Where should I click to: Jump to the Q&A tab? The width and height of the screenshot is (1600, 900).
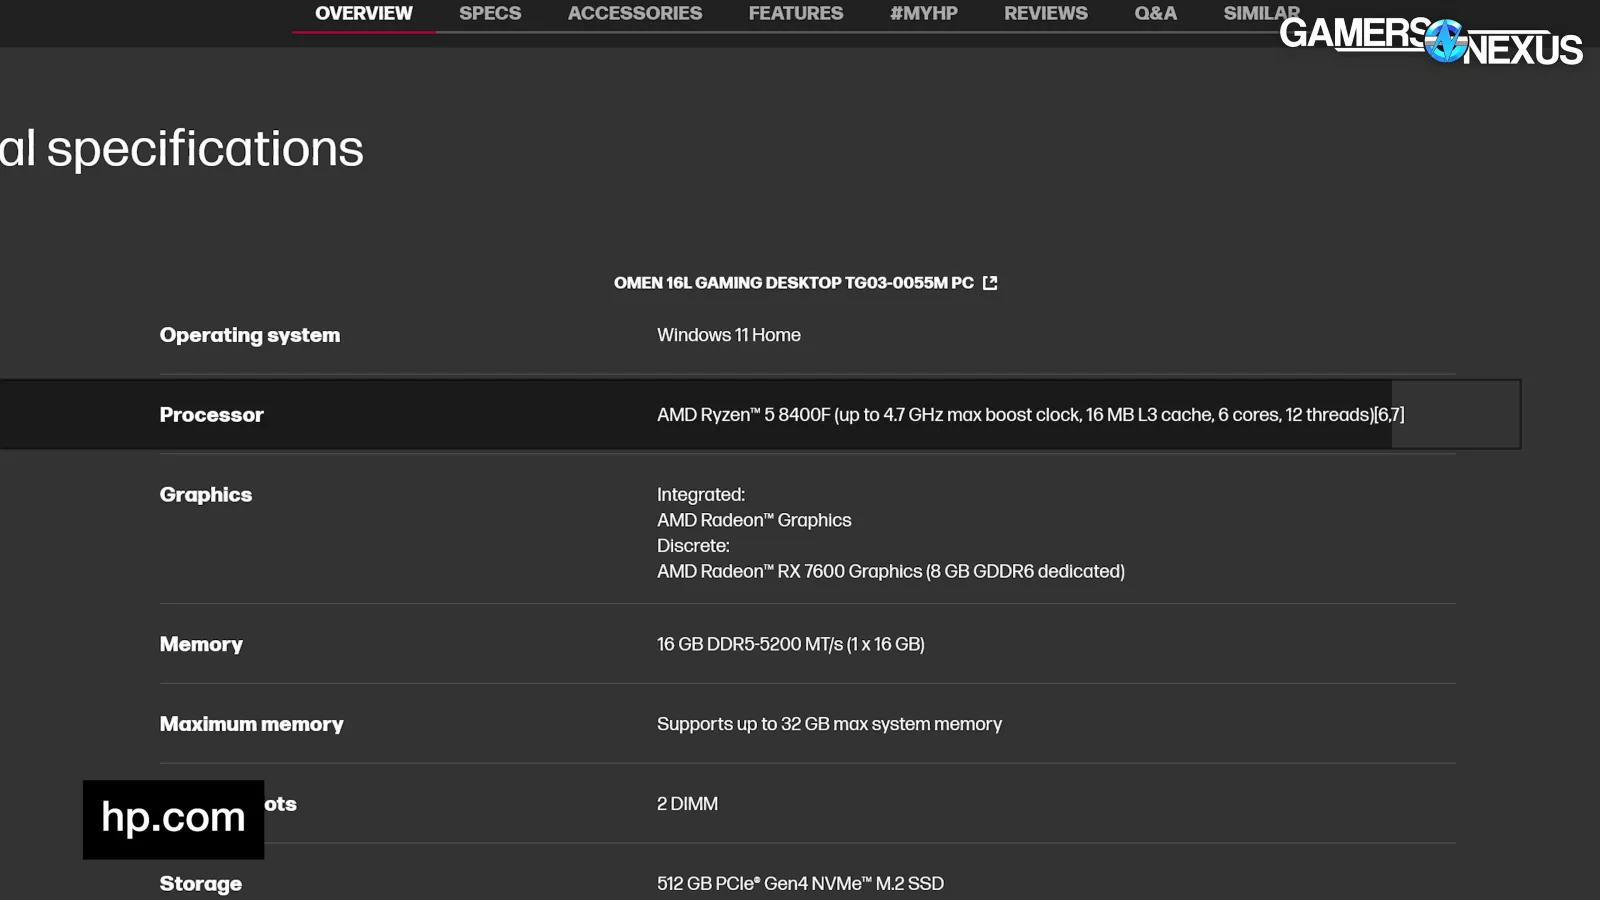point(1156,14)
